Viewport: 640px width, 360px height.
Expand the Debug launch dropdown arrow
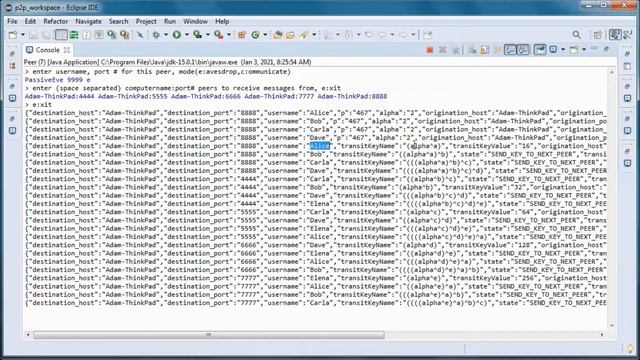(166, 35)
